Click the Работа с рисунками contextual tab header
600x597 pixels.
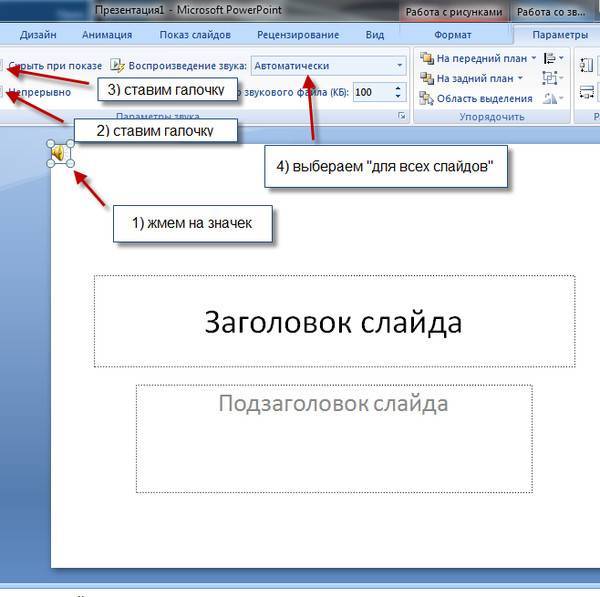(454, 12)
